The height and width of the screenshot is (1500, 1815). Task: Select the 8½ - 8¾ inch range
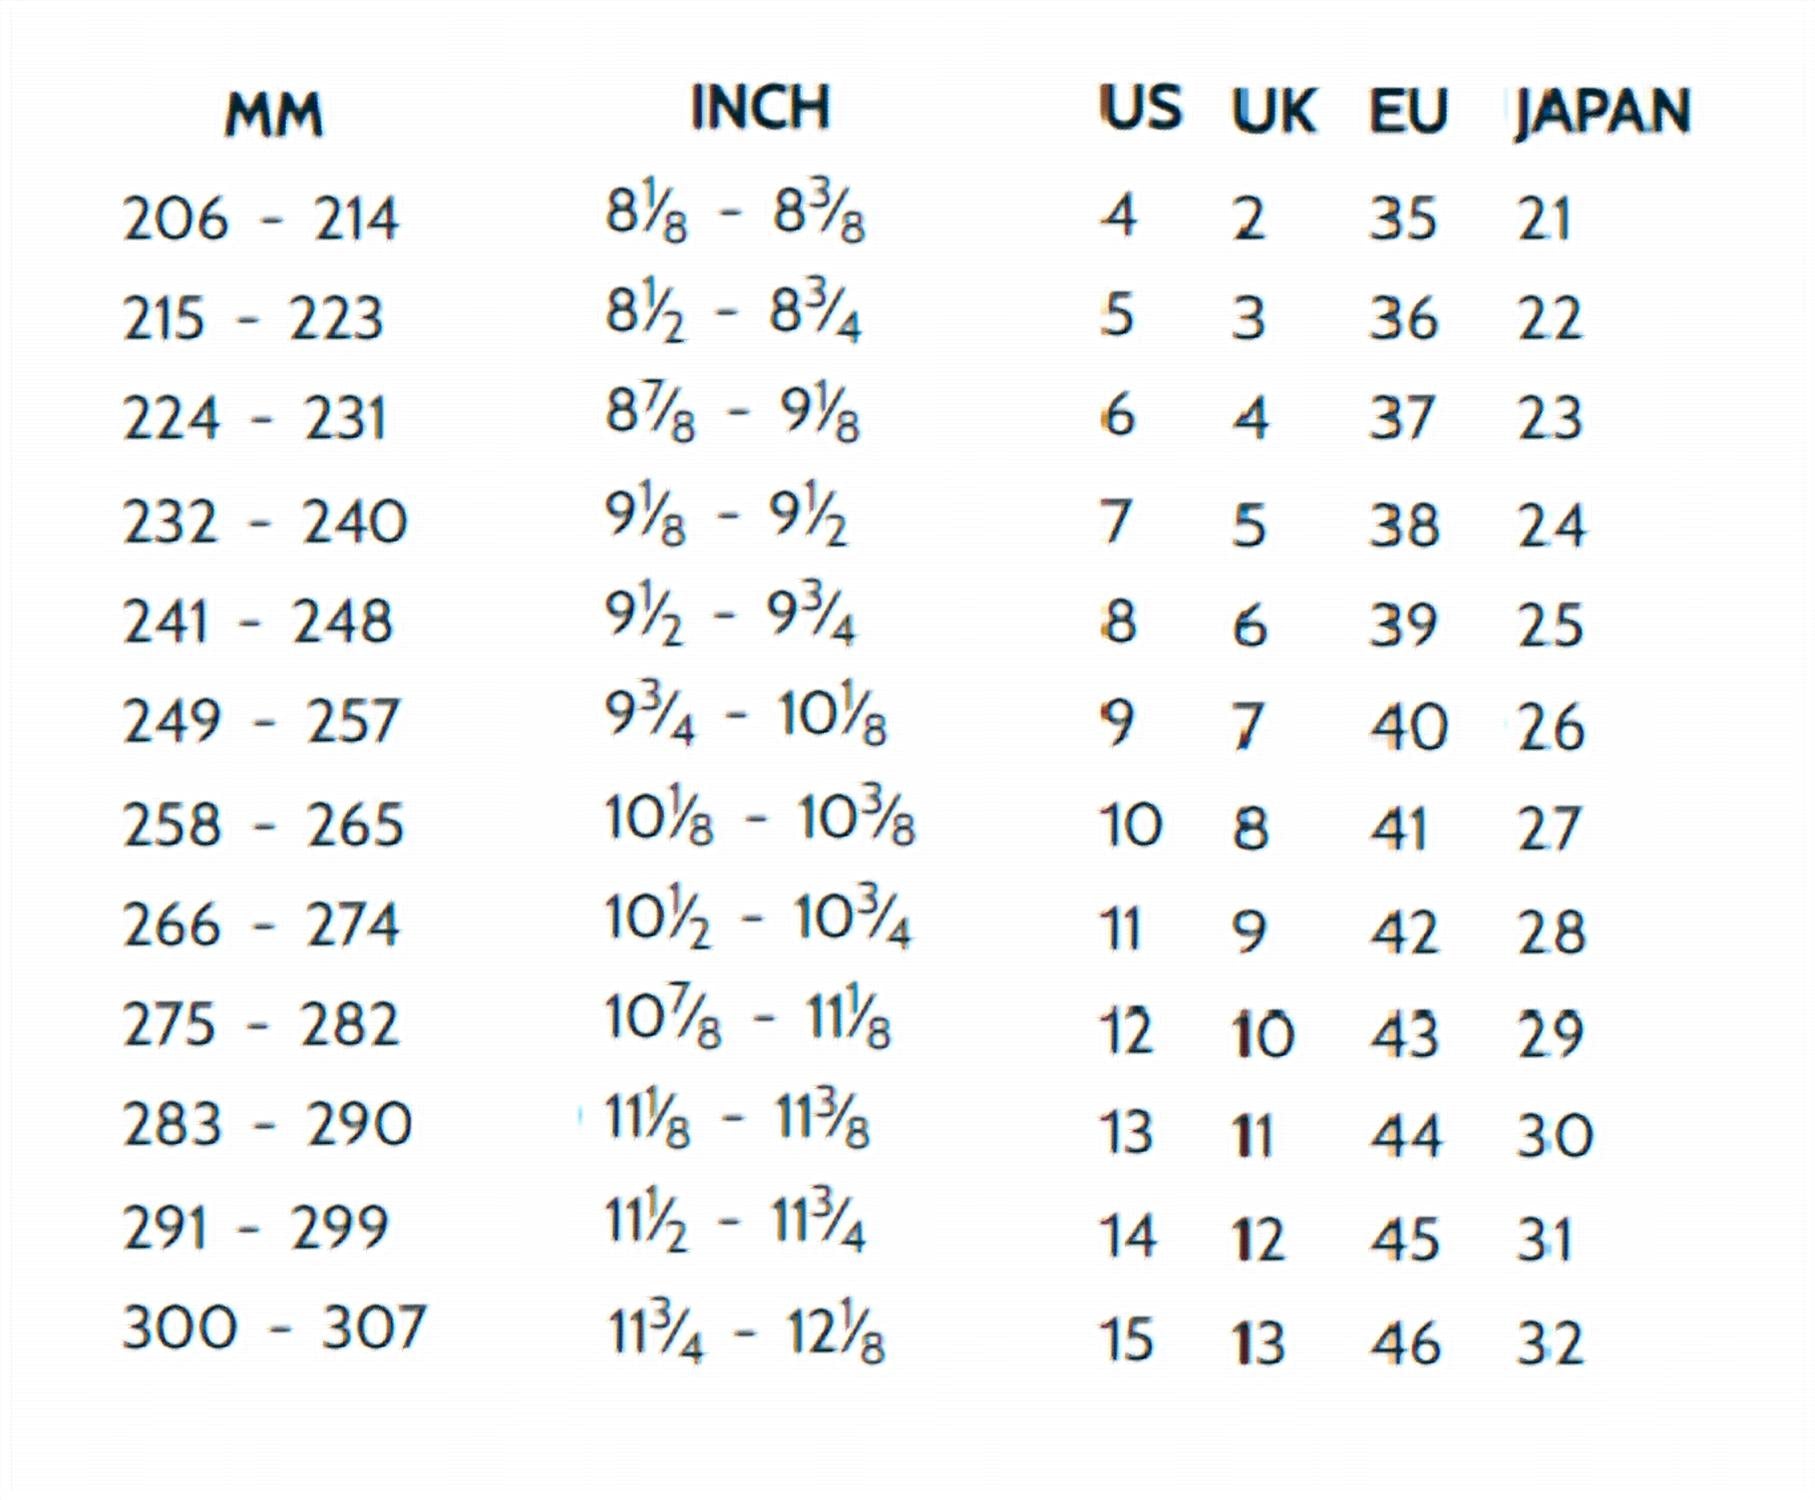pyautogui.click(x=733, y=315)
